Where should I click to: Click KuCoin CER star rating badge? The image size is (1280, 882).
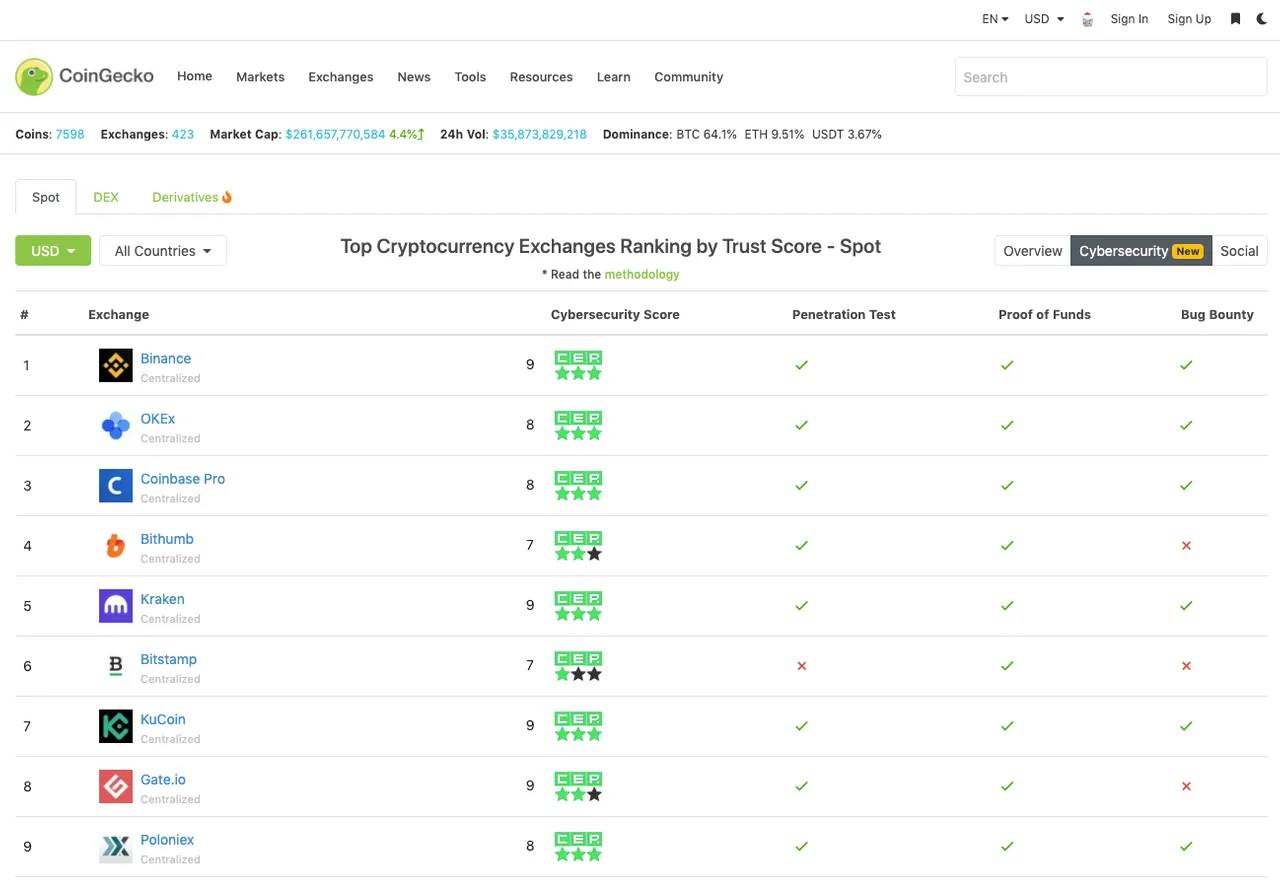578,725
